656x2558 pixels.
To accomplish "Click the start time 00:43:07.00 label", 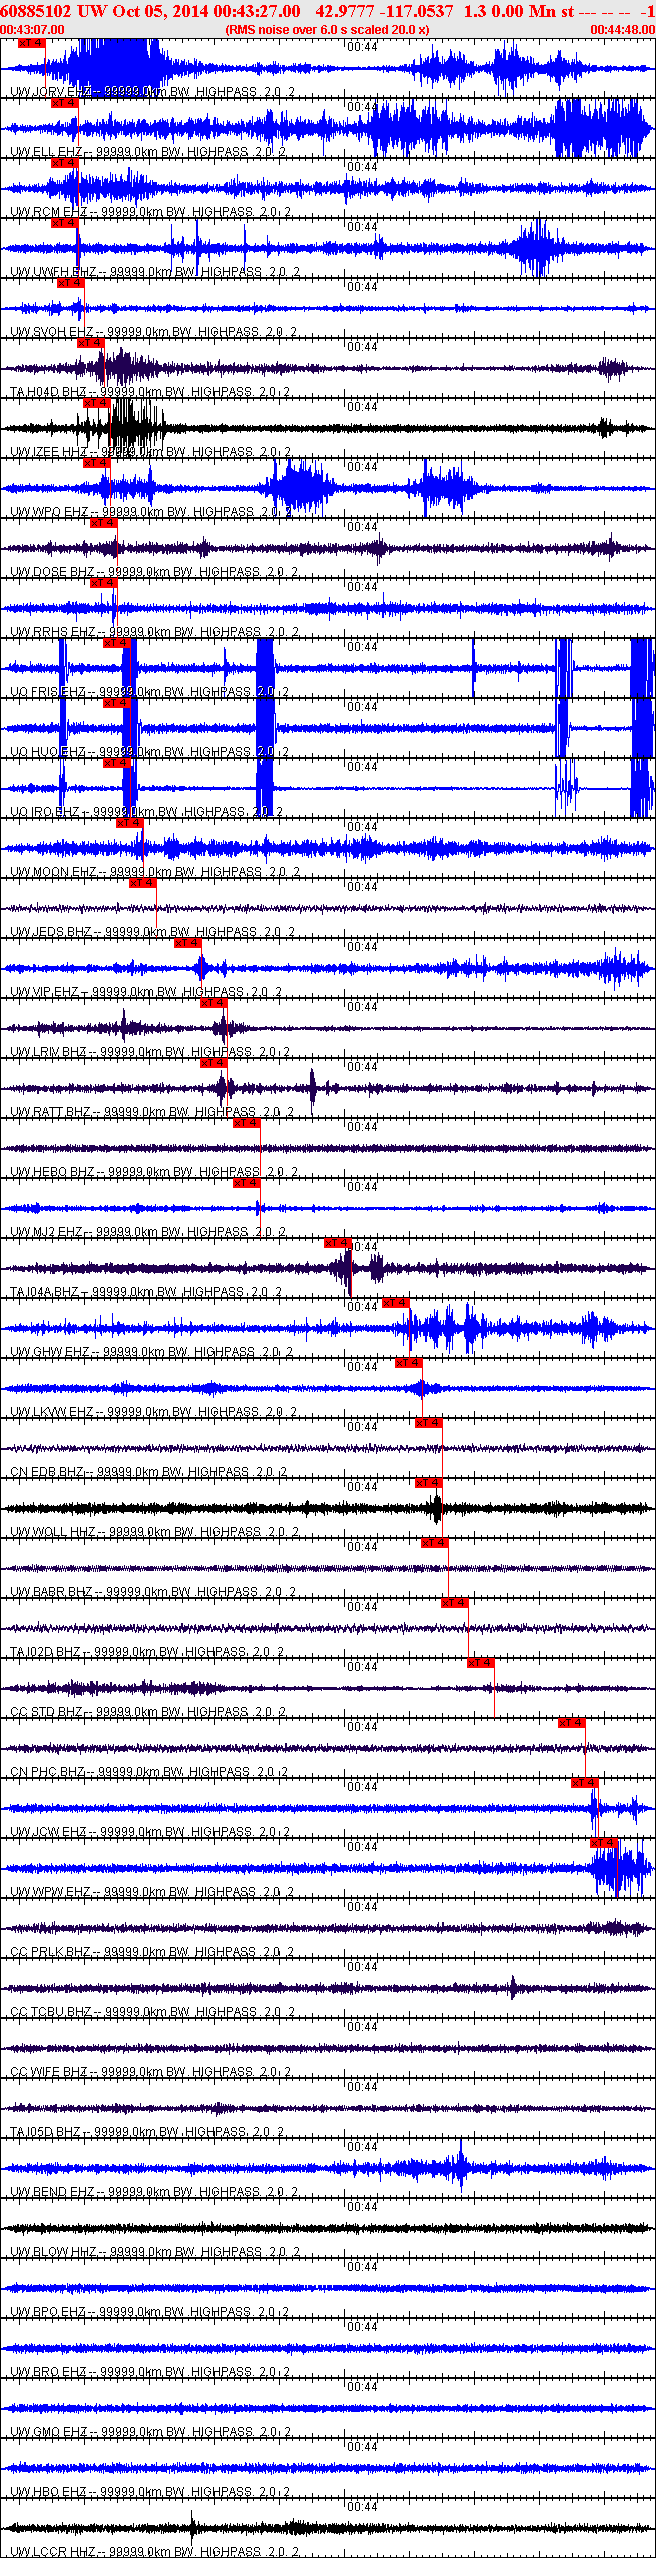I will click(x=33, y=30).
